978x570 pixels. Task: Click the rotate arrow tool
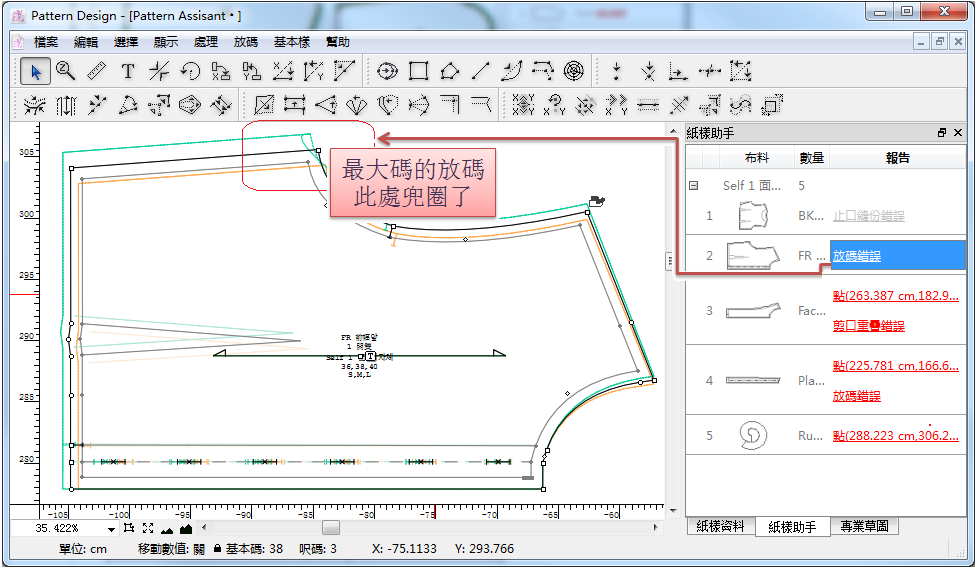190,71
